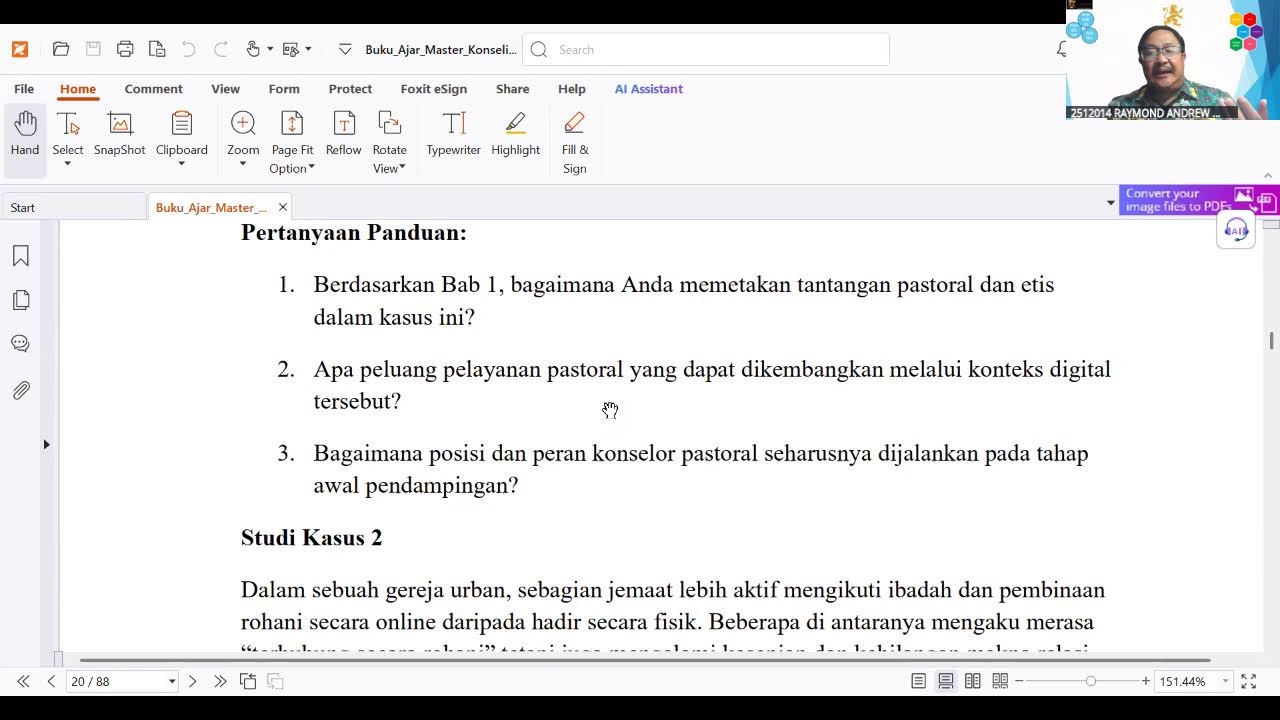Open the document tab list dropdown arrow
This screenshot has width=1280, height=720.
[x=1110, y=203]
